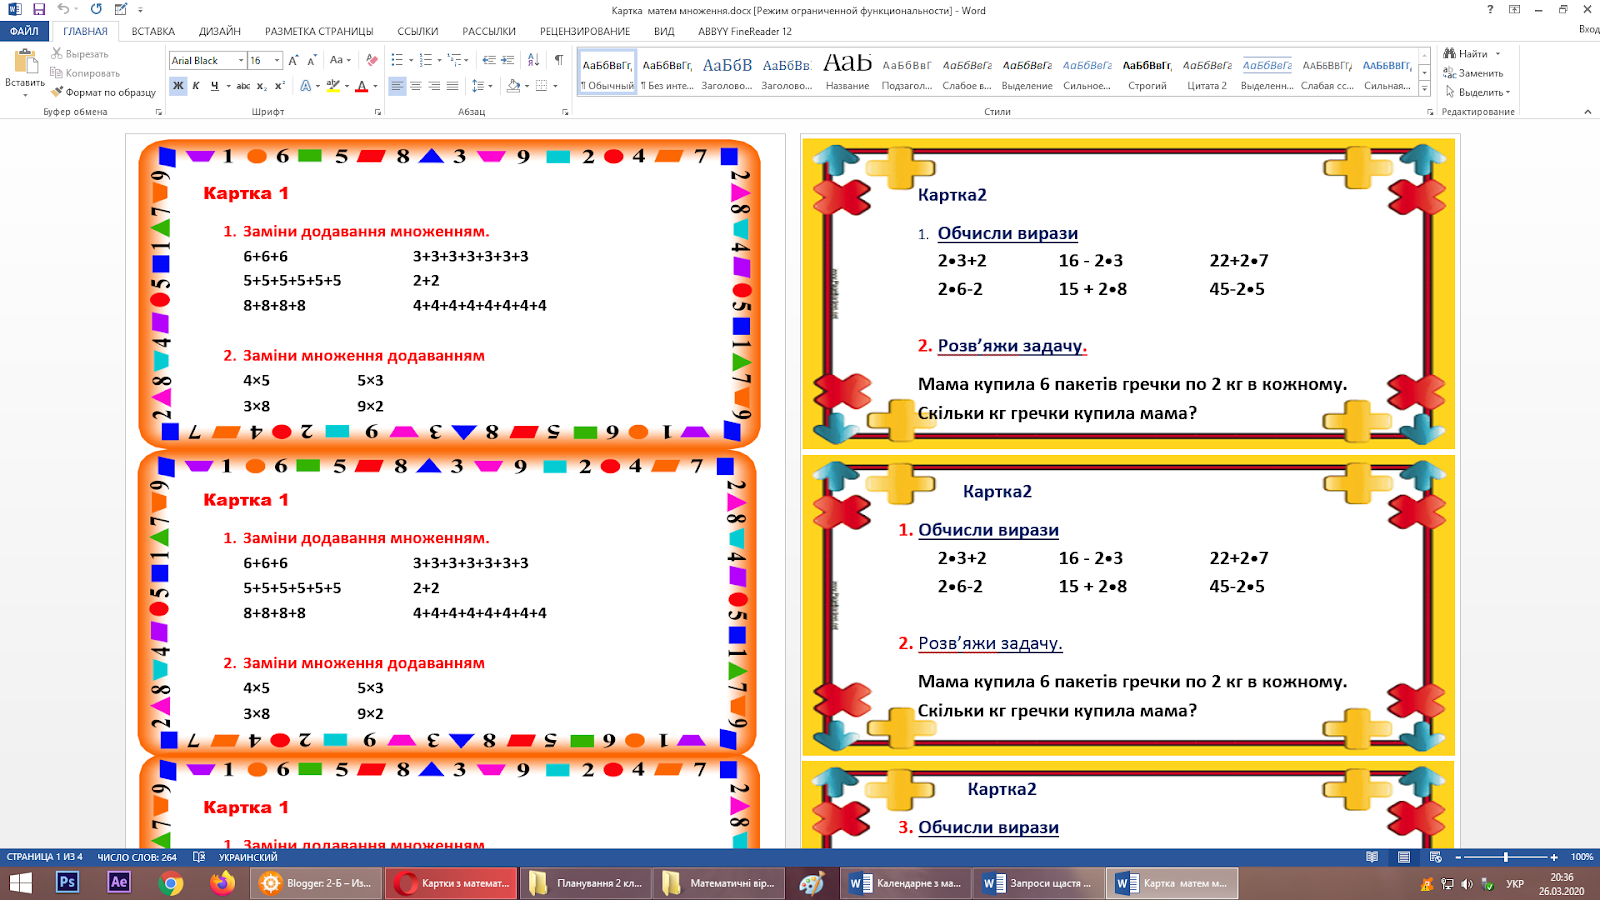Switch to the РЕЦЕНЗИРОВАНИЕ ribbon tab
The width and height of the screenshot is (1600, 900).
click(x=585, y=31)
